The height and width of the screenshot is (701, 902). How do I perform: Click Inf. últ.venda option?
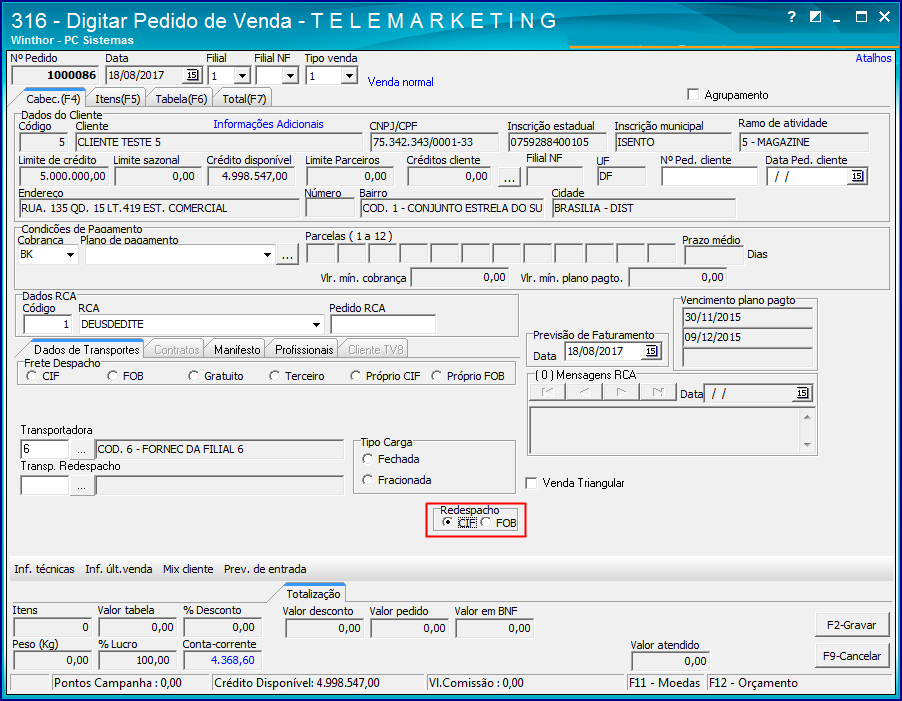coord(119,569)
